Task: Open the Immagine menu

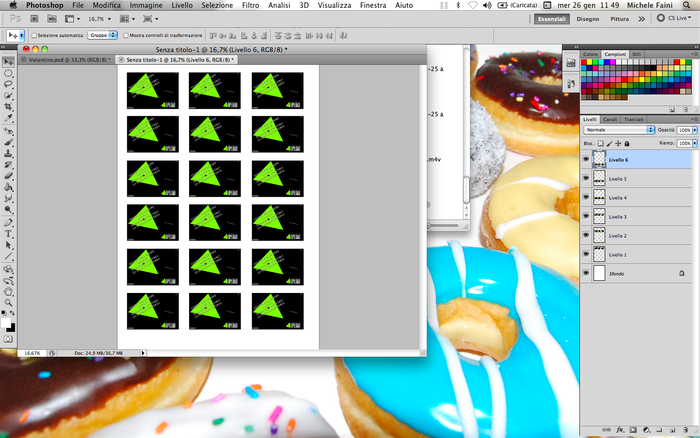Action: click(x=146, y=5)
